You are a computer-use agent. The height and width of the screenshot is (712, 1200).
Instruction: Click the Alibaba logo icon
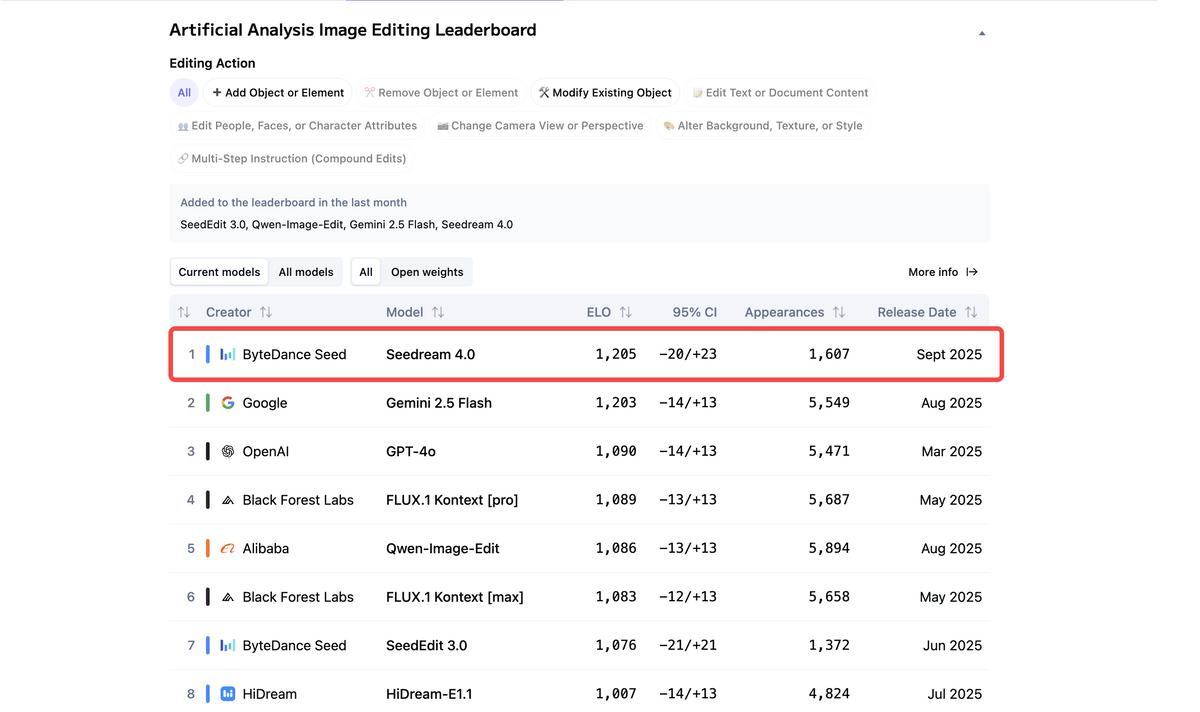pos(228,548)
